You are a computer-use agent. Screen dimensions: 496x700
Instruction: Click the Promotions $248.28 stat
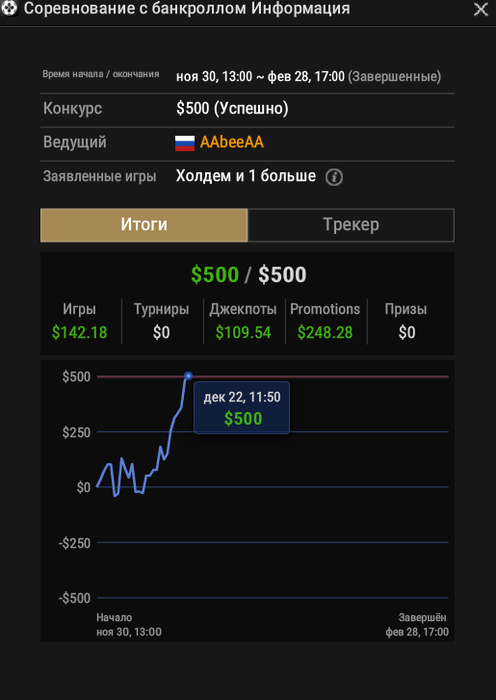coord(325,321)
